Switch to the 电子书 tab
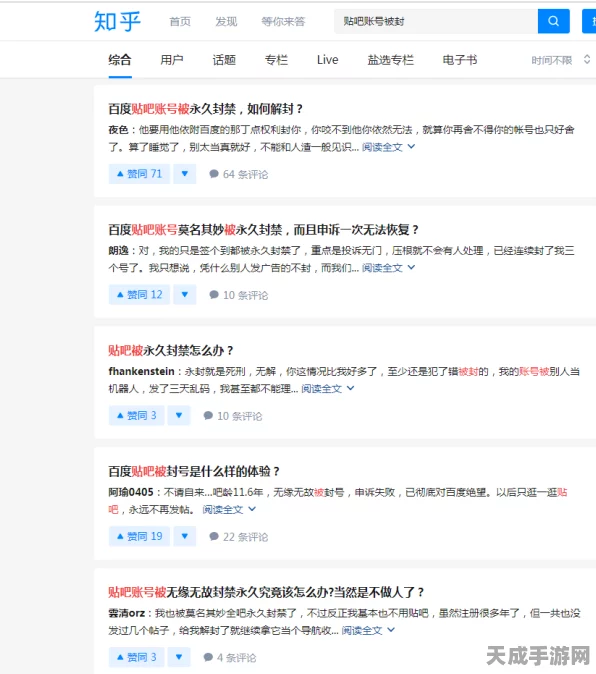This screenshot has width=596, height=674. (x=460, y=60)
